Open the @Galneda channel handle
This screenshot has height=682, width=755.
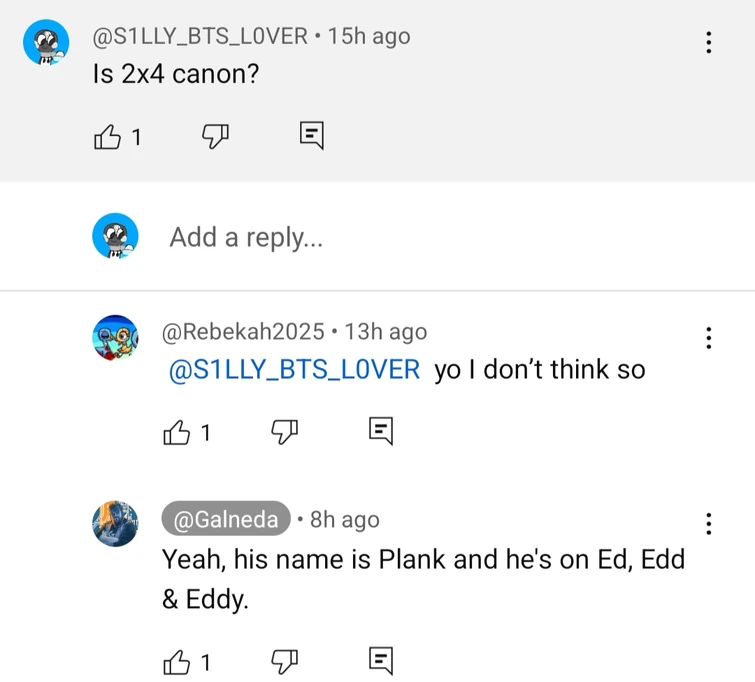[226, 520]
